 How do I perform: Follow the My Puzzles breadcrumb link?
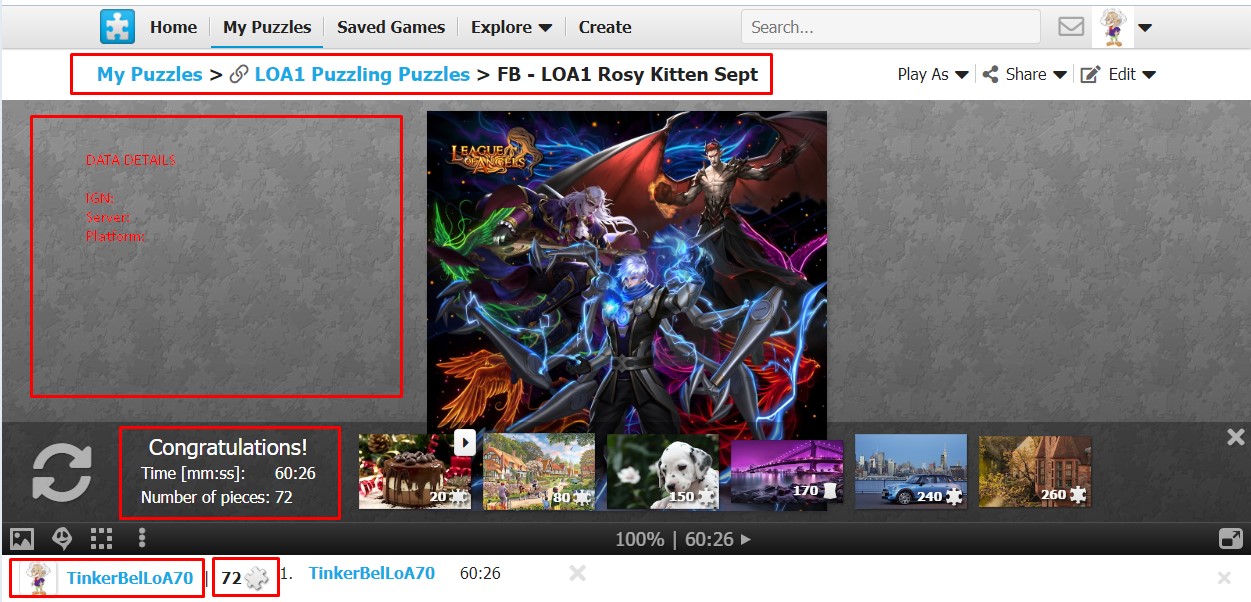[150, 74]
